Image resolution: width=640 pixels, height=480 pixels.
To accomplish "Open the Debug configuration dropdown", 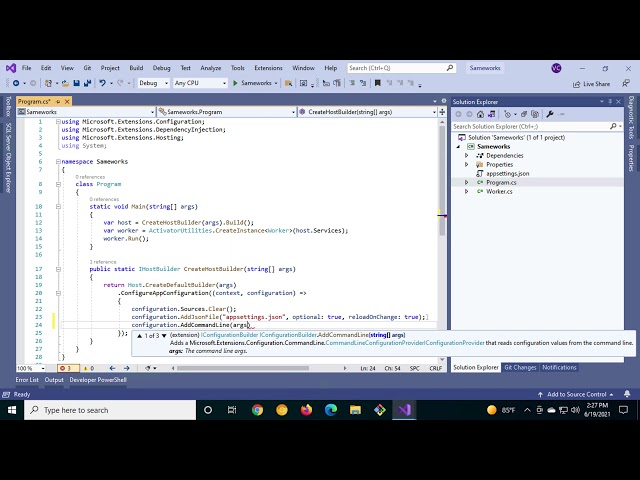I will (153, 83).
